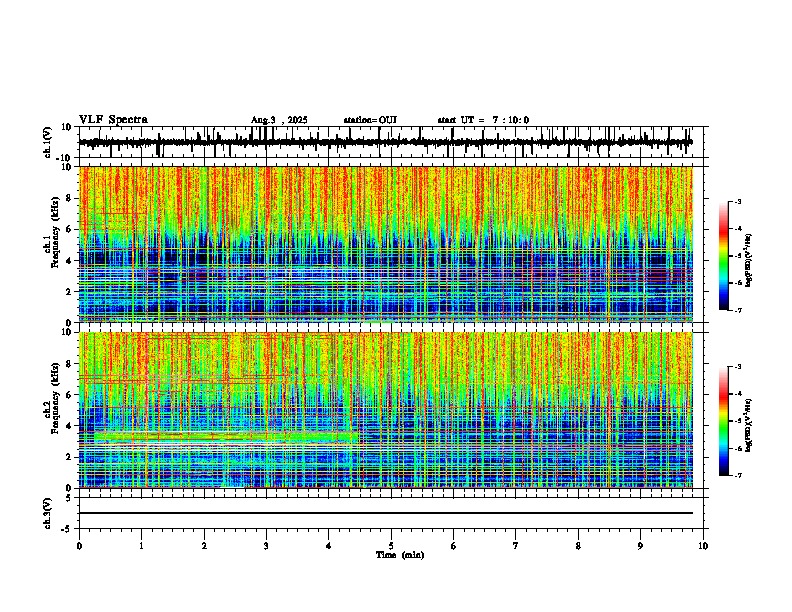
Task: Select the "ch.1 Frequency (kHz)" axis label
Action: point(51,232)
